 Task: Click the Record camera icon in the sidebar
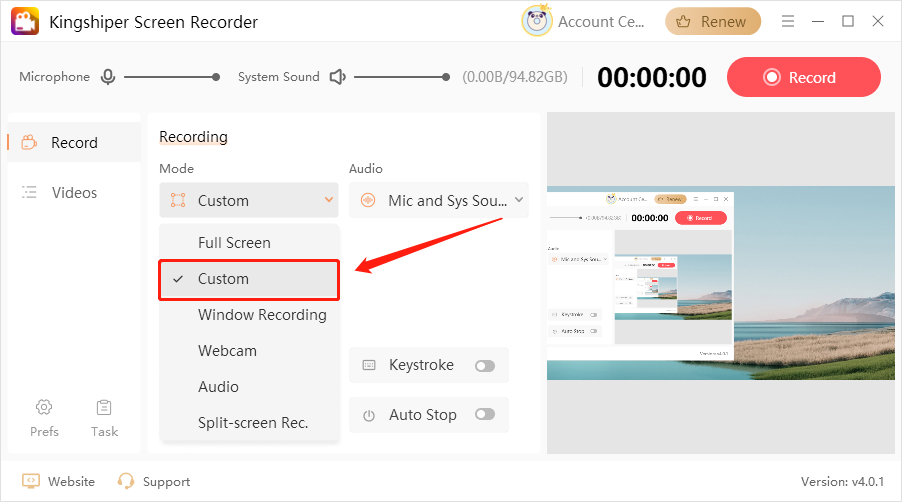(29, 142)
